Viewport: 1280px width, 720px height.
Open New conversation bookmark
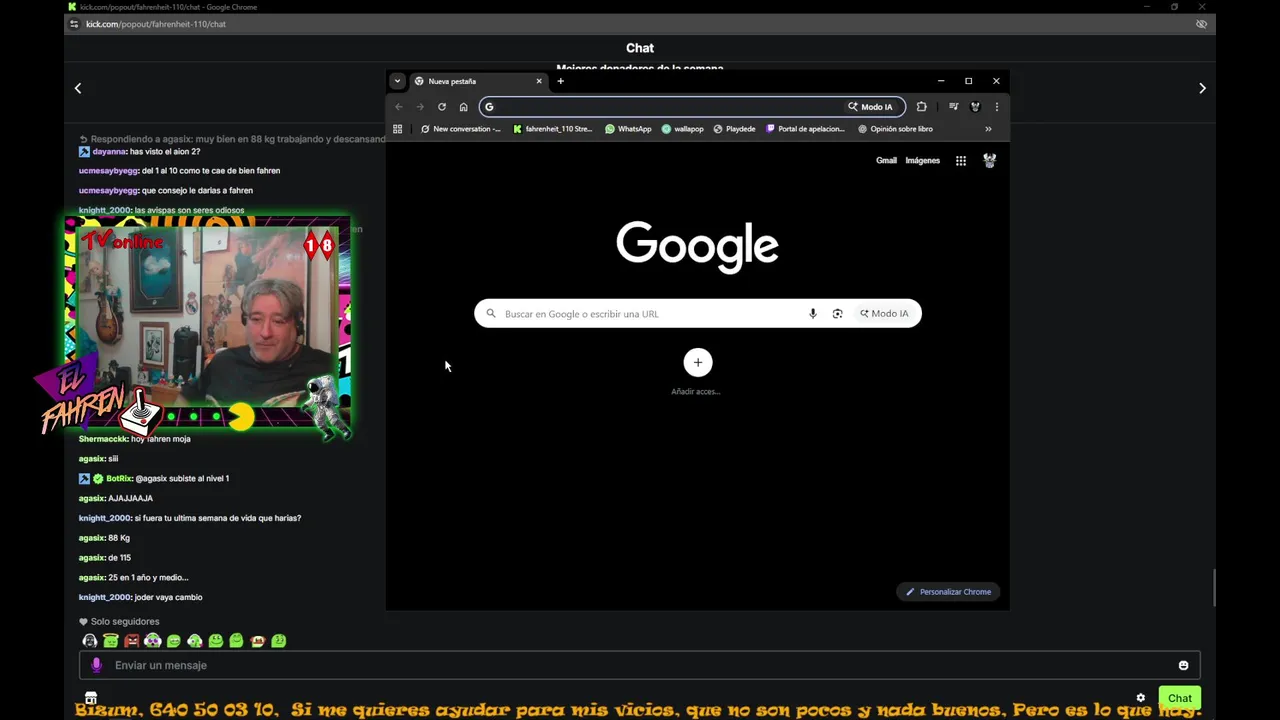[x=461, y=129]
